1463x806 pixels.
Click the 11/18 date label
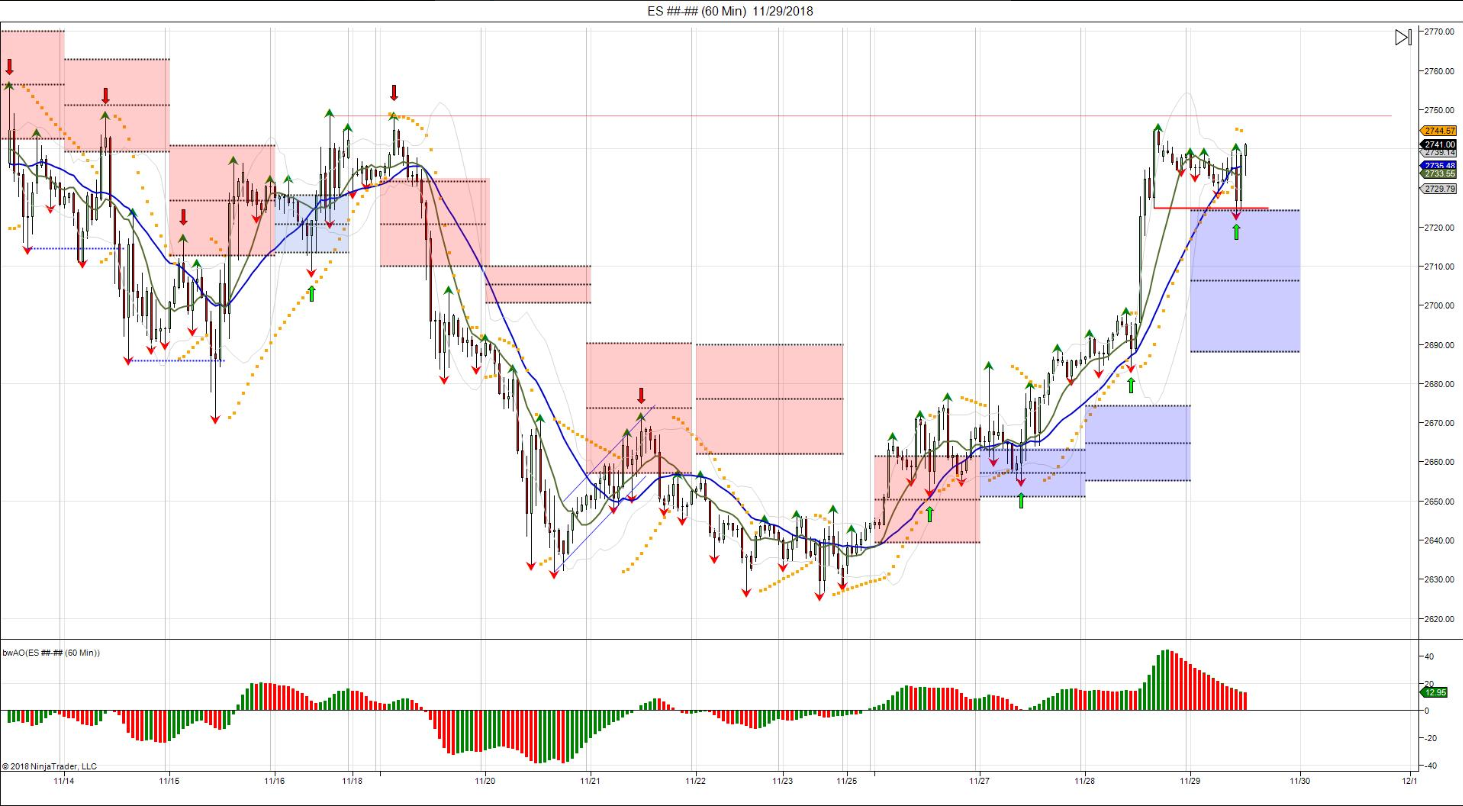coord(351,780)
